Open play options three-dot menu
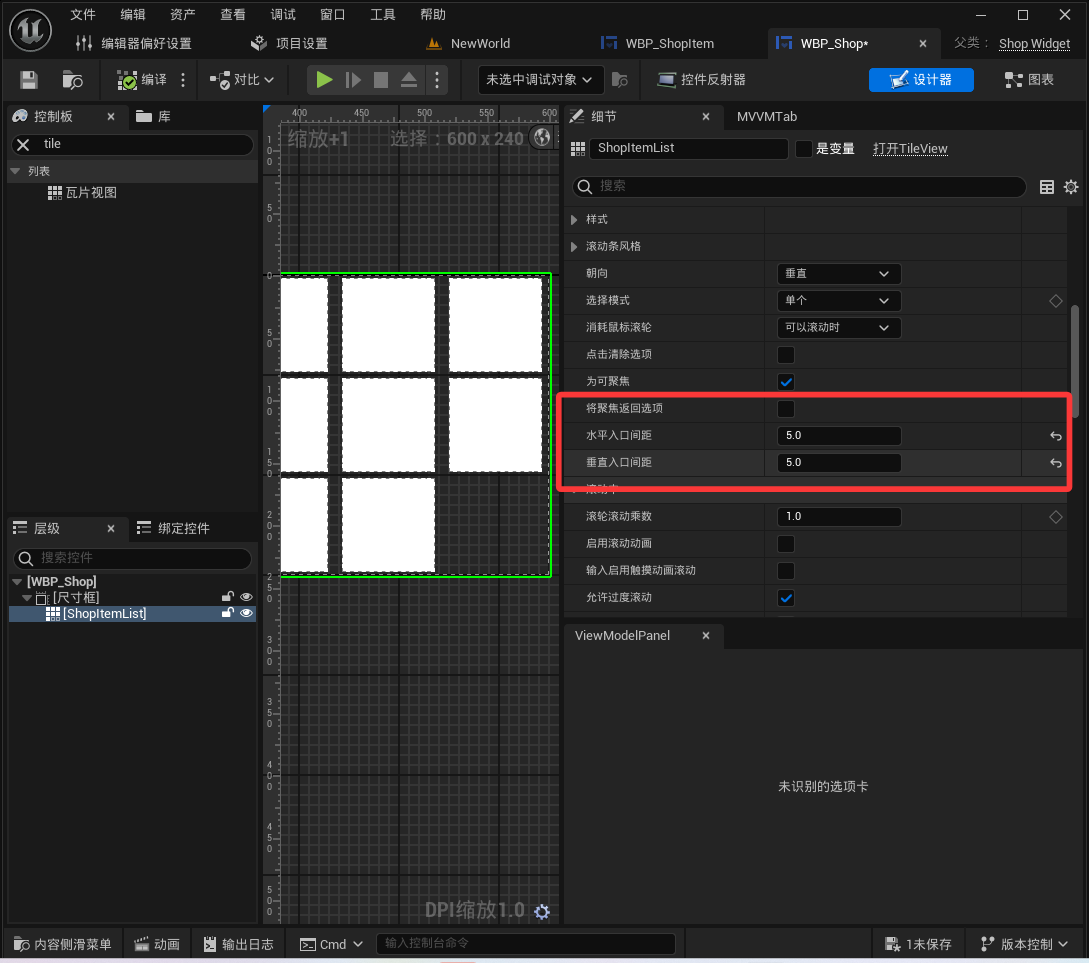Viewport: 1089px width, 963px height. click(437, 80)
